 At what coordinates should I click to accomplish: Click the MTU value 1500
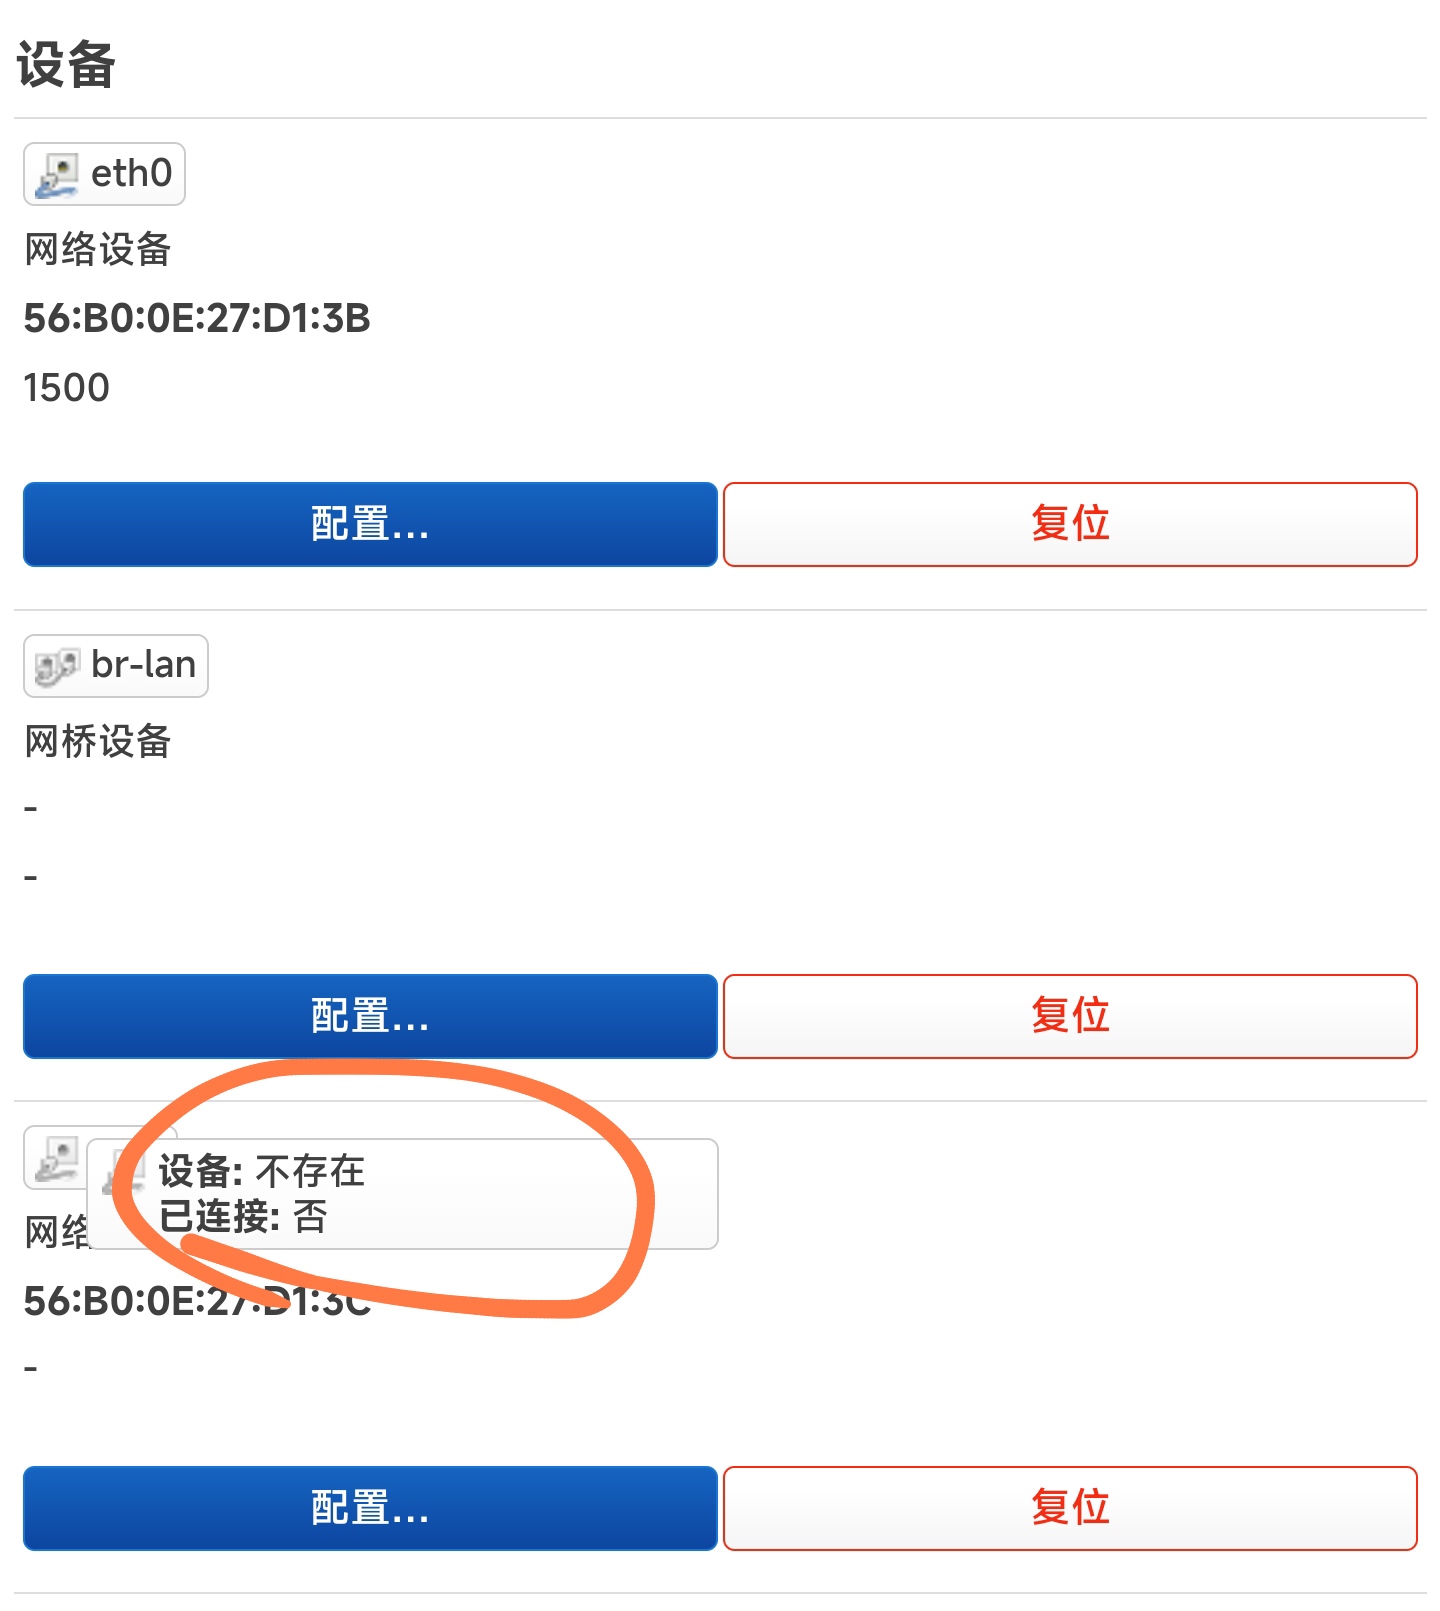[66, 388]
